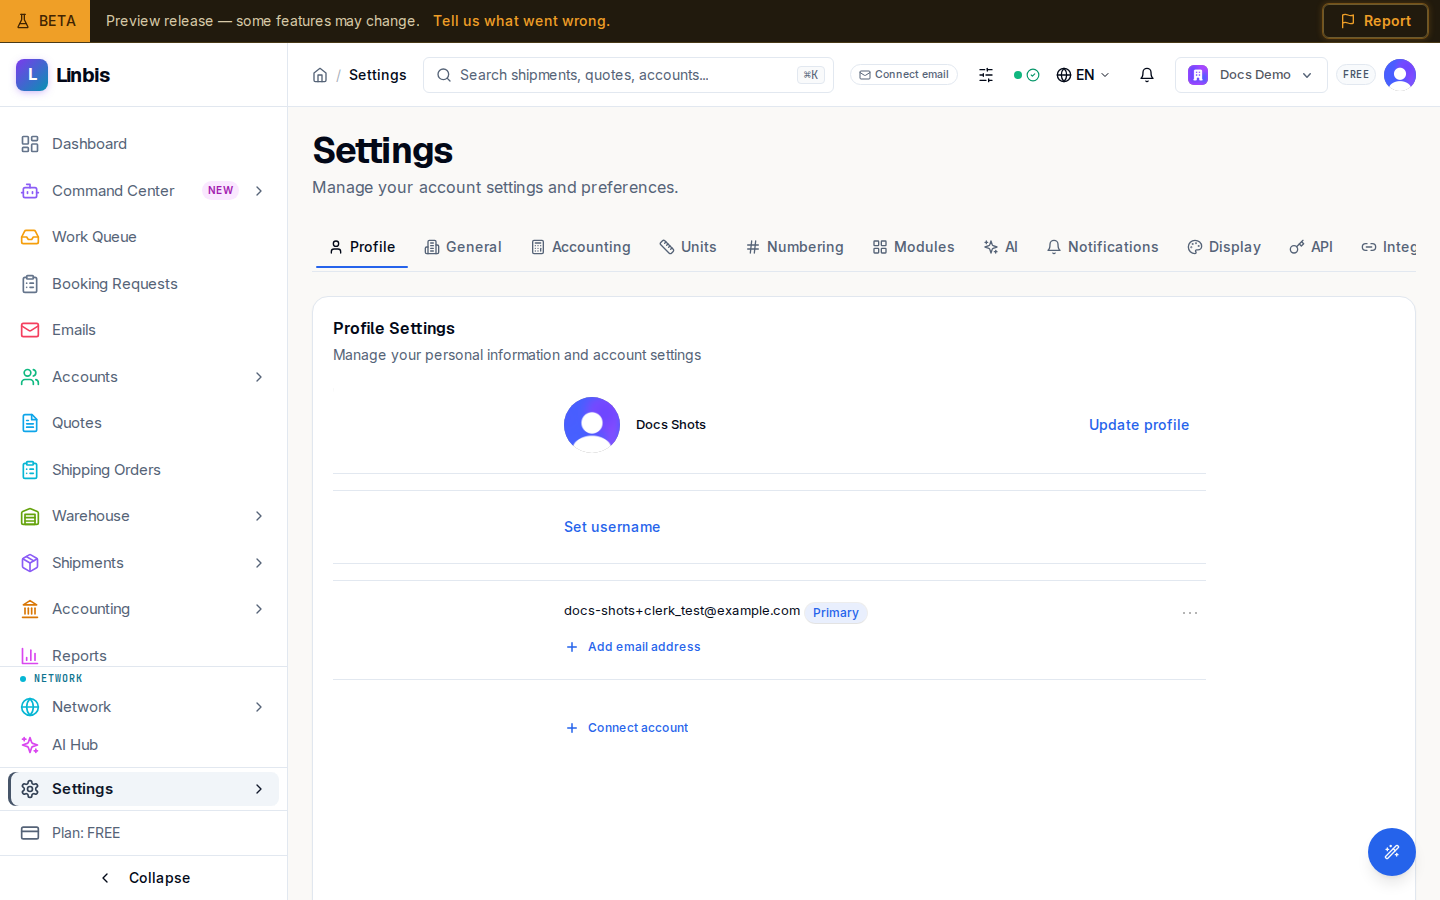Open Reports in the sidebar
The height and width of the screenshot is (900, 1440).
point(143,655)
